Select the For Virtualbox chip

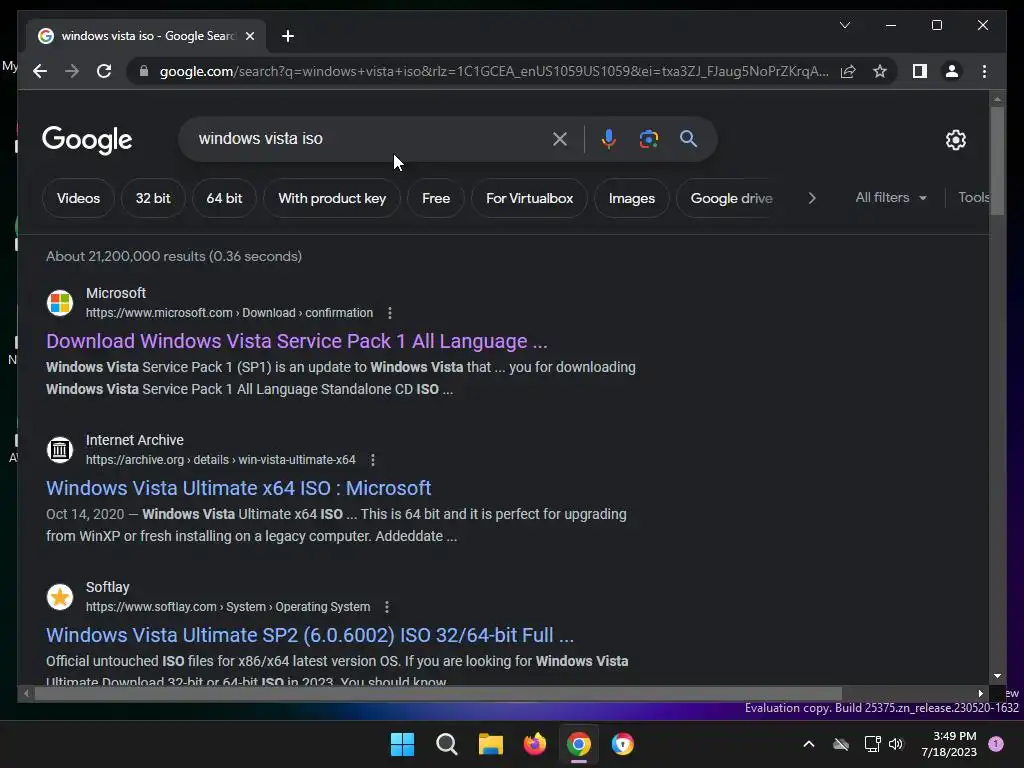coord(529,198)
